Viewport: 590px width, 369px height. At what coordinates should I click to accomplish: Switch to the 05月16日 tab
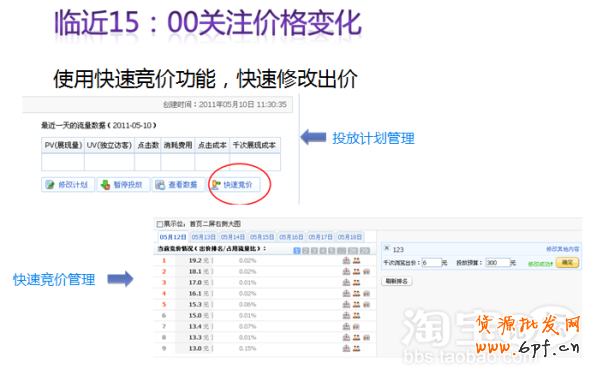point(291,237)
